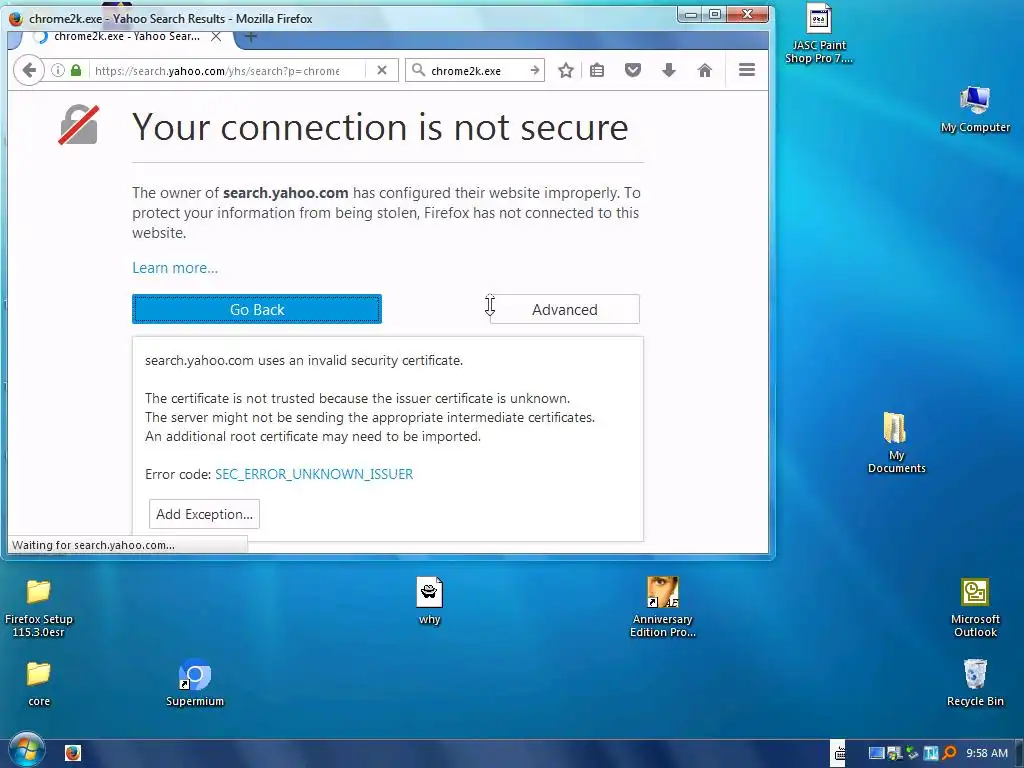Click the Advanced button
This screenshot has height=768, width=1024.
pyautogui.click(x=565, y=310)
